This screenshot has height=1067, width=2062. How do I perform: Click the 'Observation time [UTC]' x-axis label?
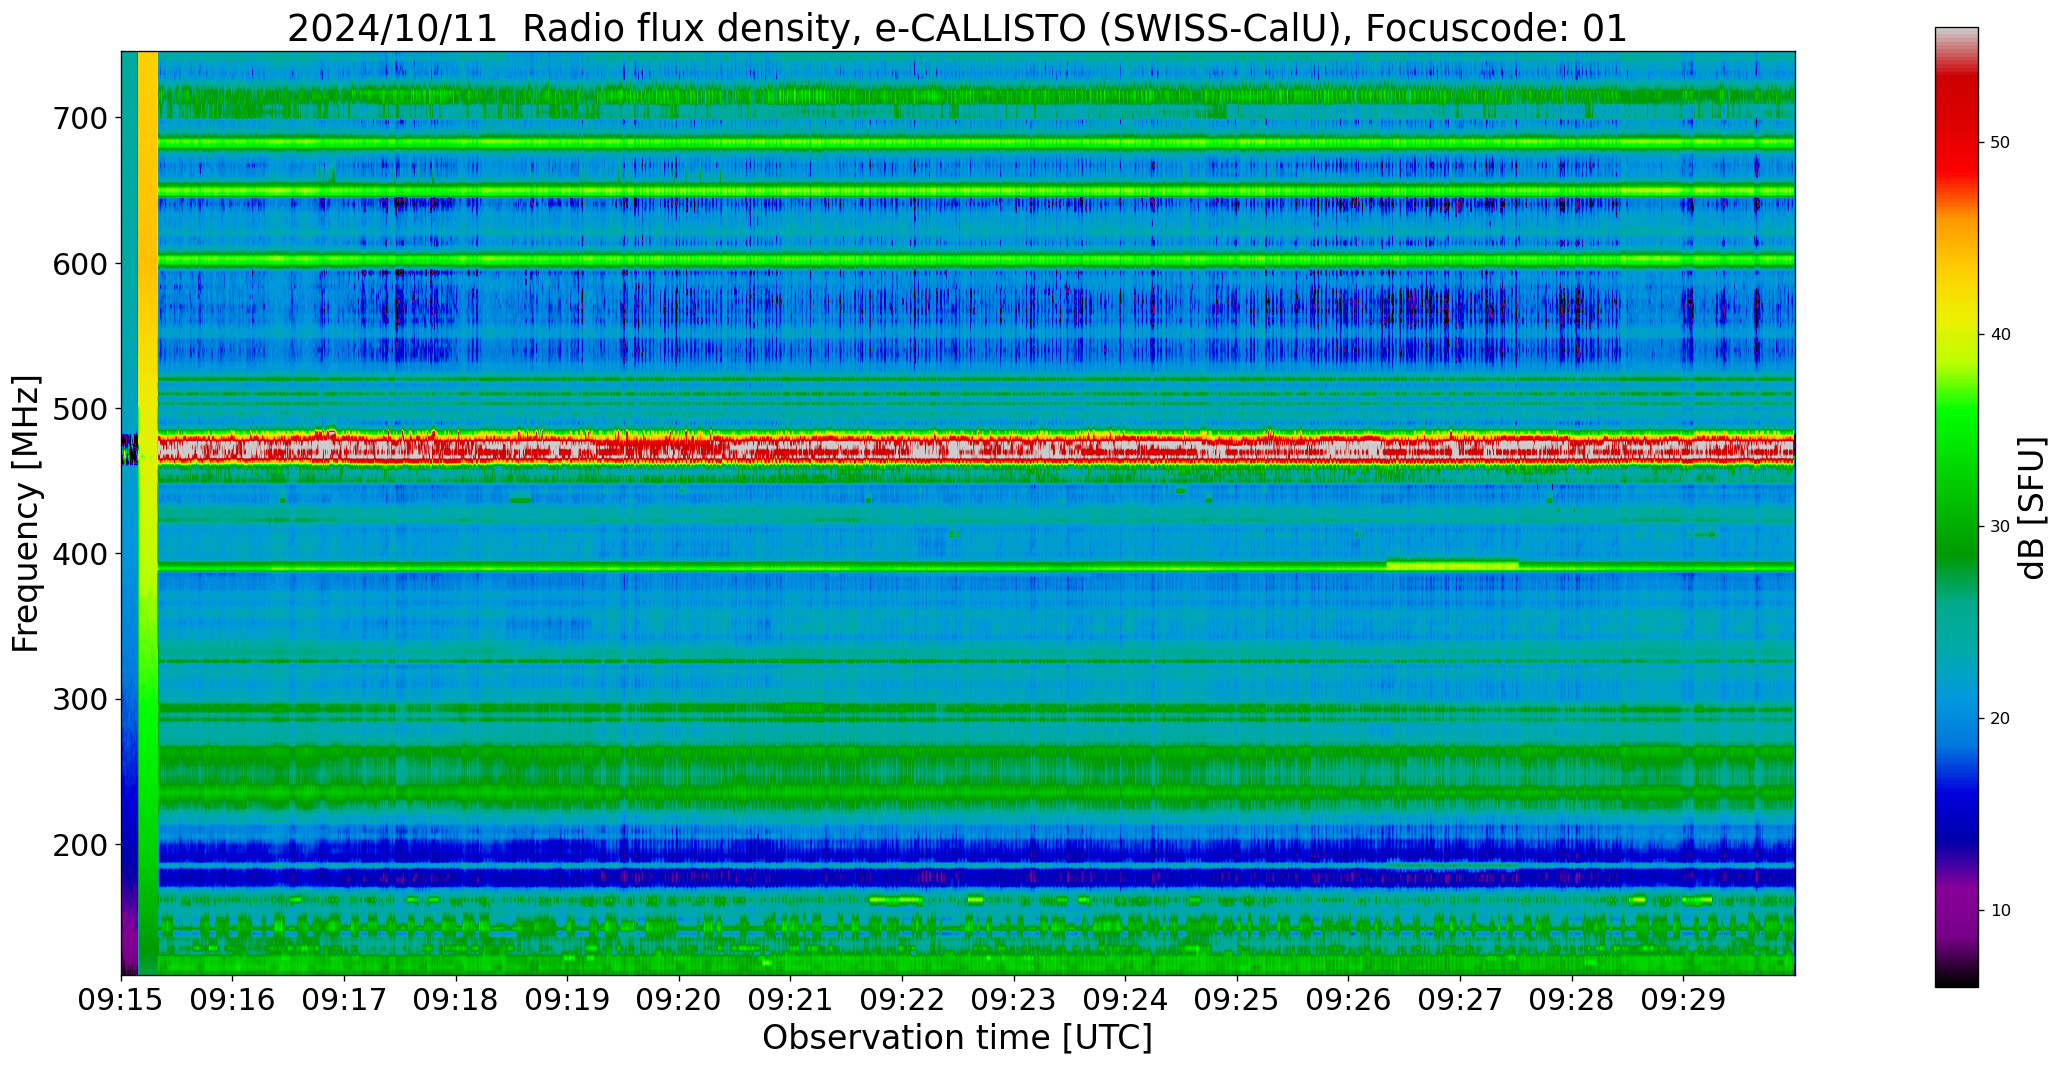pos(957,1038)
